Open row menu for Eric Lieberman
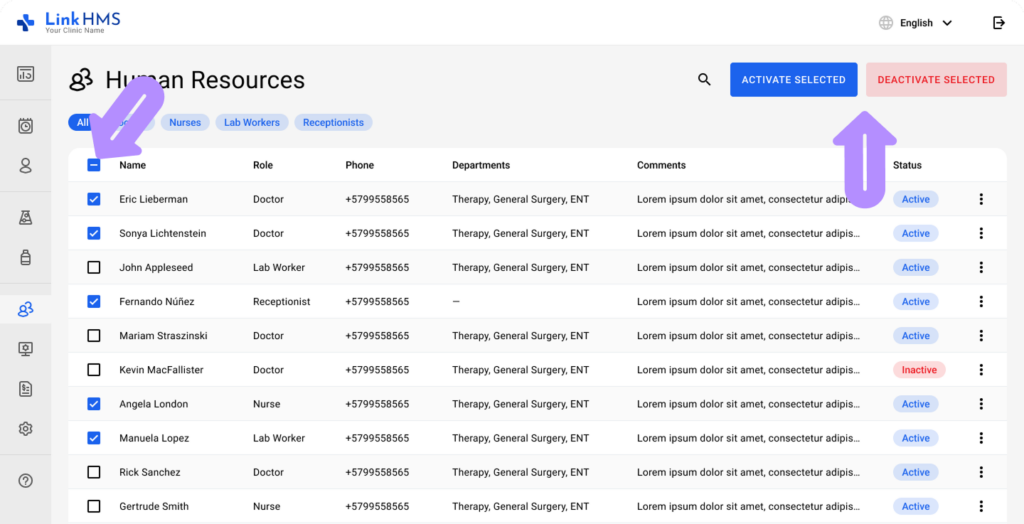This screenshot has height=524, width=1024. 981,199
